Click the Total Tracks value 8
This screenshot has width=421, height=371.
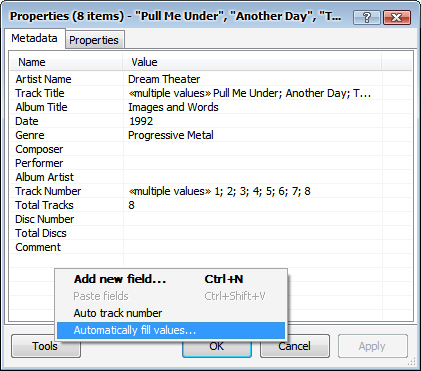pos(131,205)
